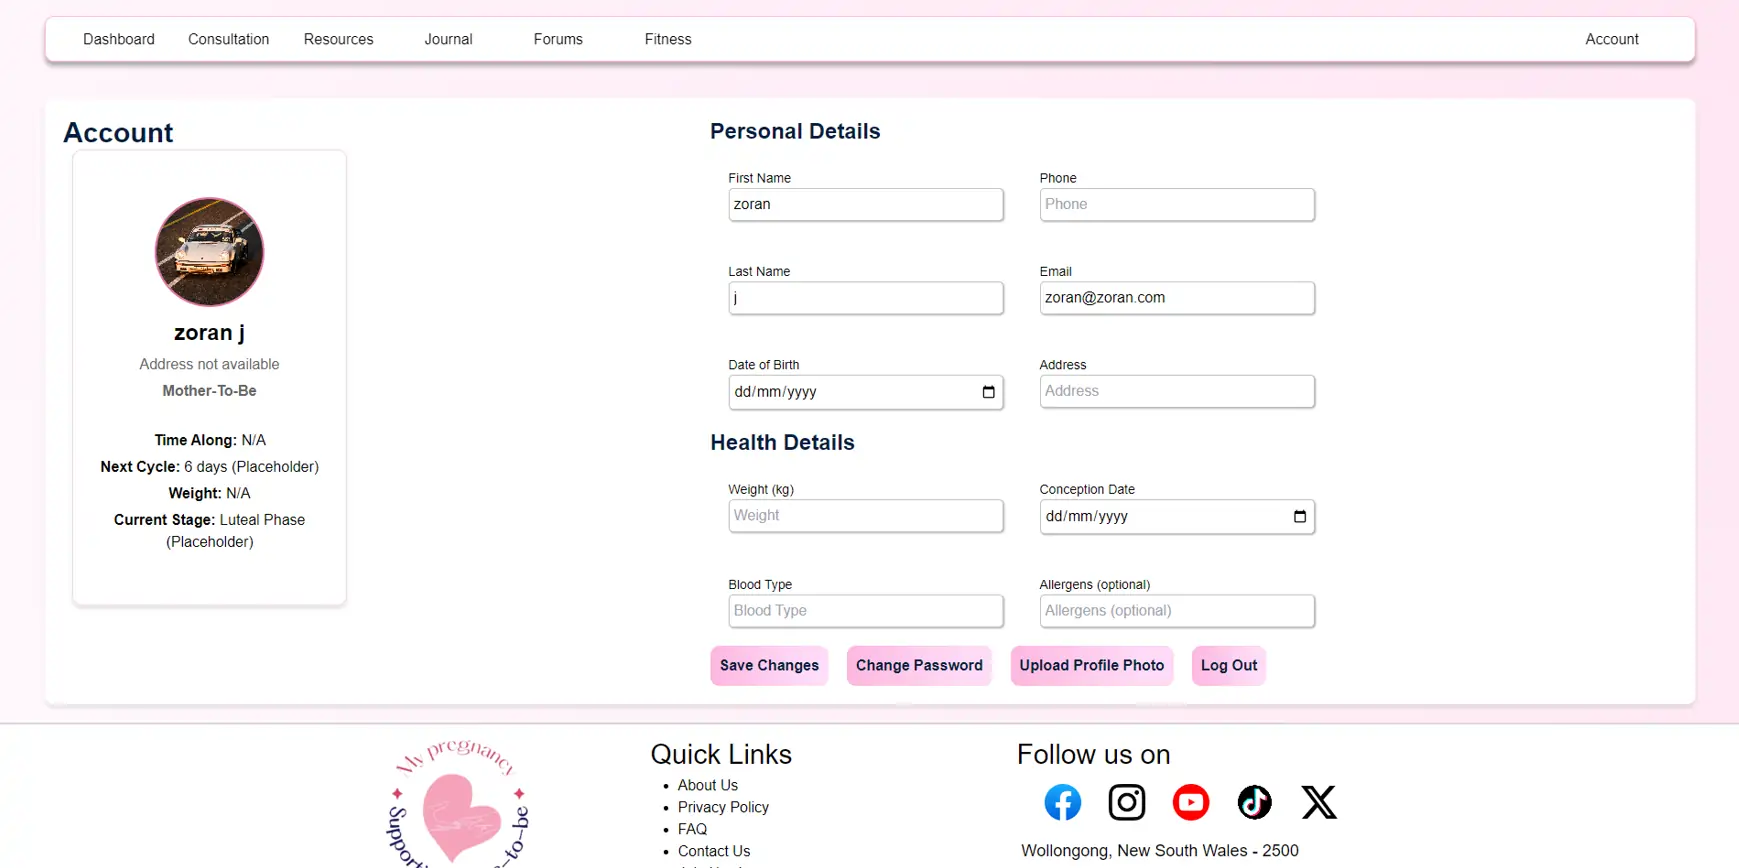Viewport: 1739px width, 868px height.
Task: Open the Fitness navigation item
Action: click(x=668, y=39)
